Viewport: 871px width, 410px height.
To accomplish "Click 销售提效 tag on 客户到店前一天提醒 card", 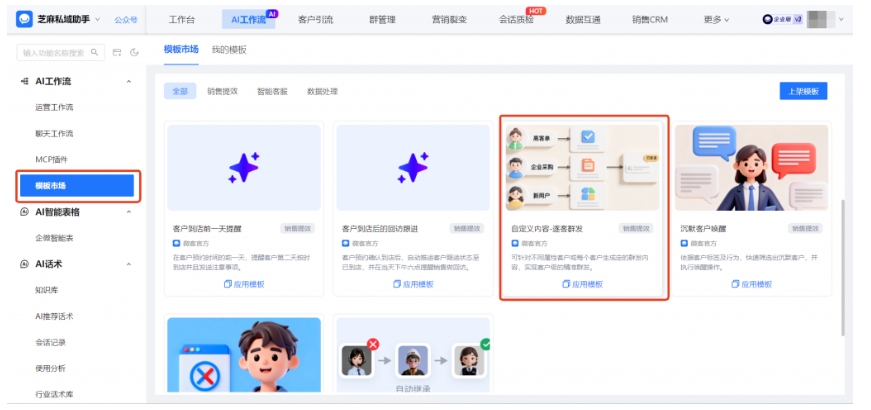I will coord(298,228).
